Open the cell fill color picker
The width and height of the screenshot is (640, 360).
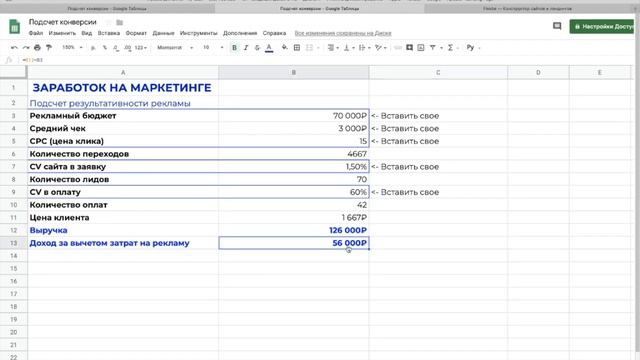(284, 48)
